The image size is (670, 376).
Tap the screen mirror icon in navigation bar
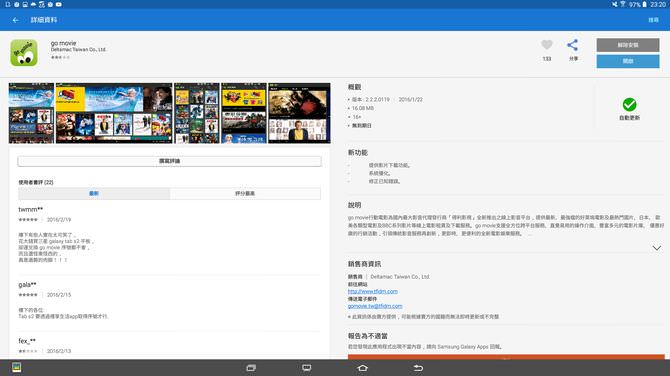click(307, 368)
